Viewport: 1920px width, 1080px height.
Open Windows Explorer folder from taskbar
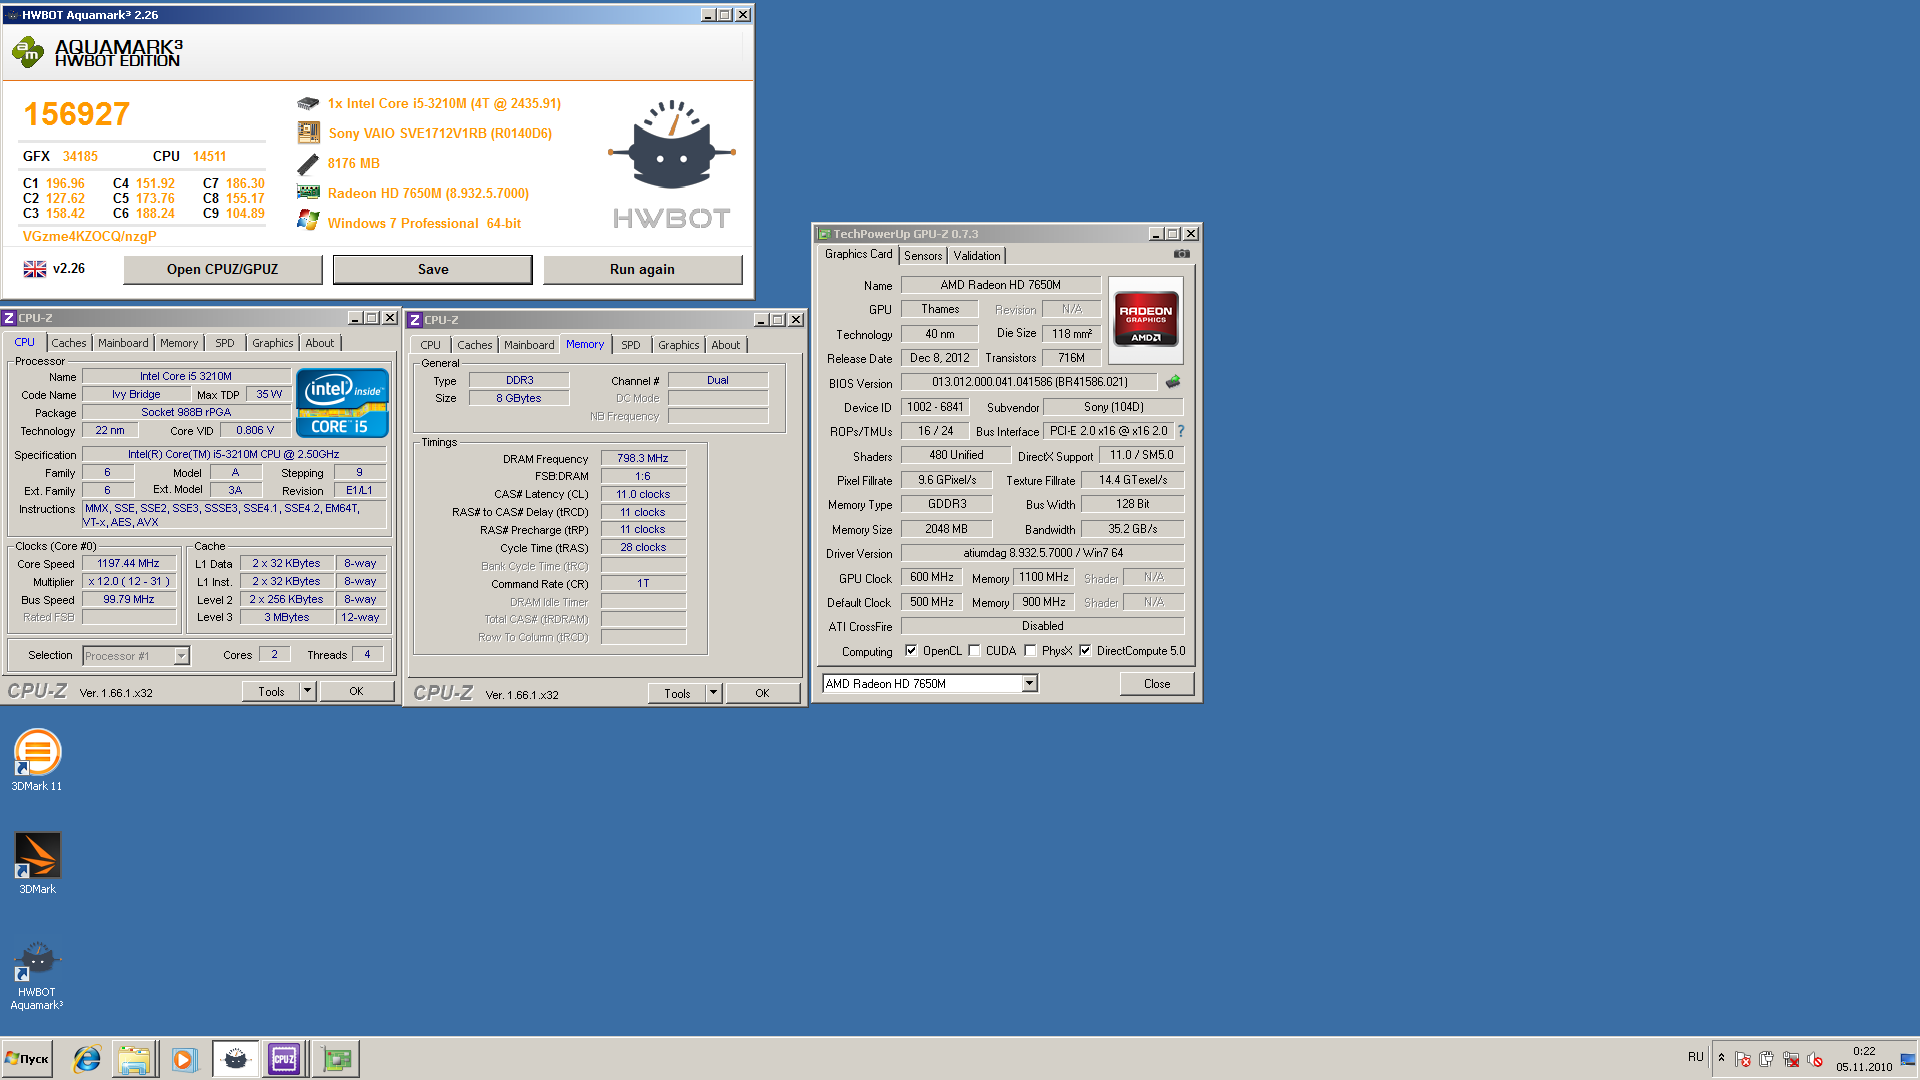pyautogui.click(x=133, y=1059)
